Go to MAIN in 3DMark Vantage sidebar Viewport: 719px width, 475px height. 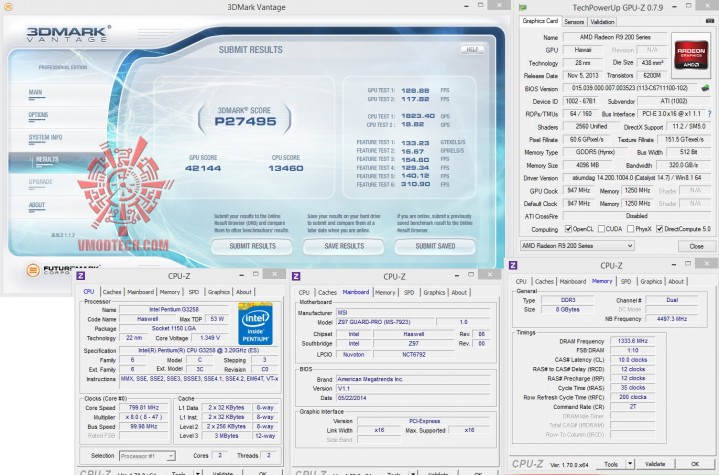click(35, 93)
